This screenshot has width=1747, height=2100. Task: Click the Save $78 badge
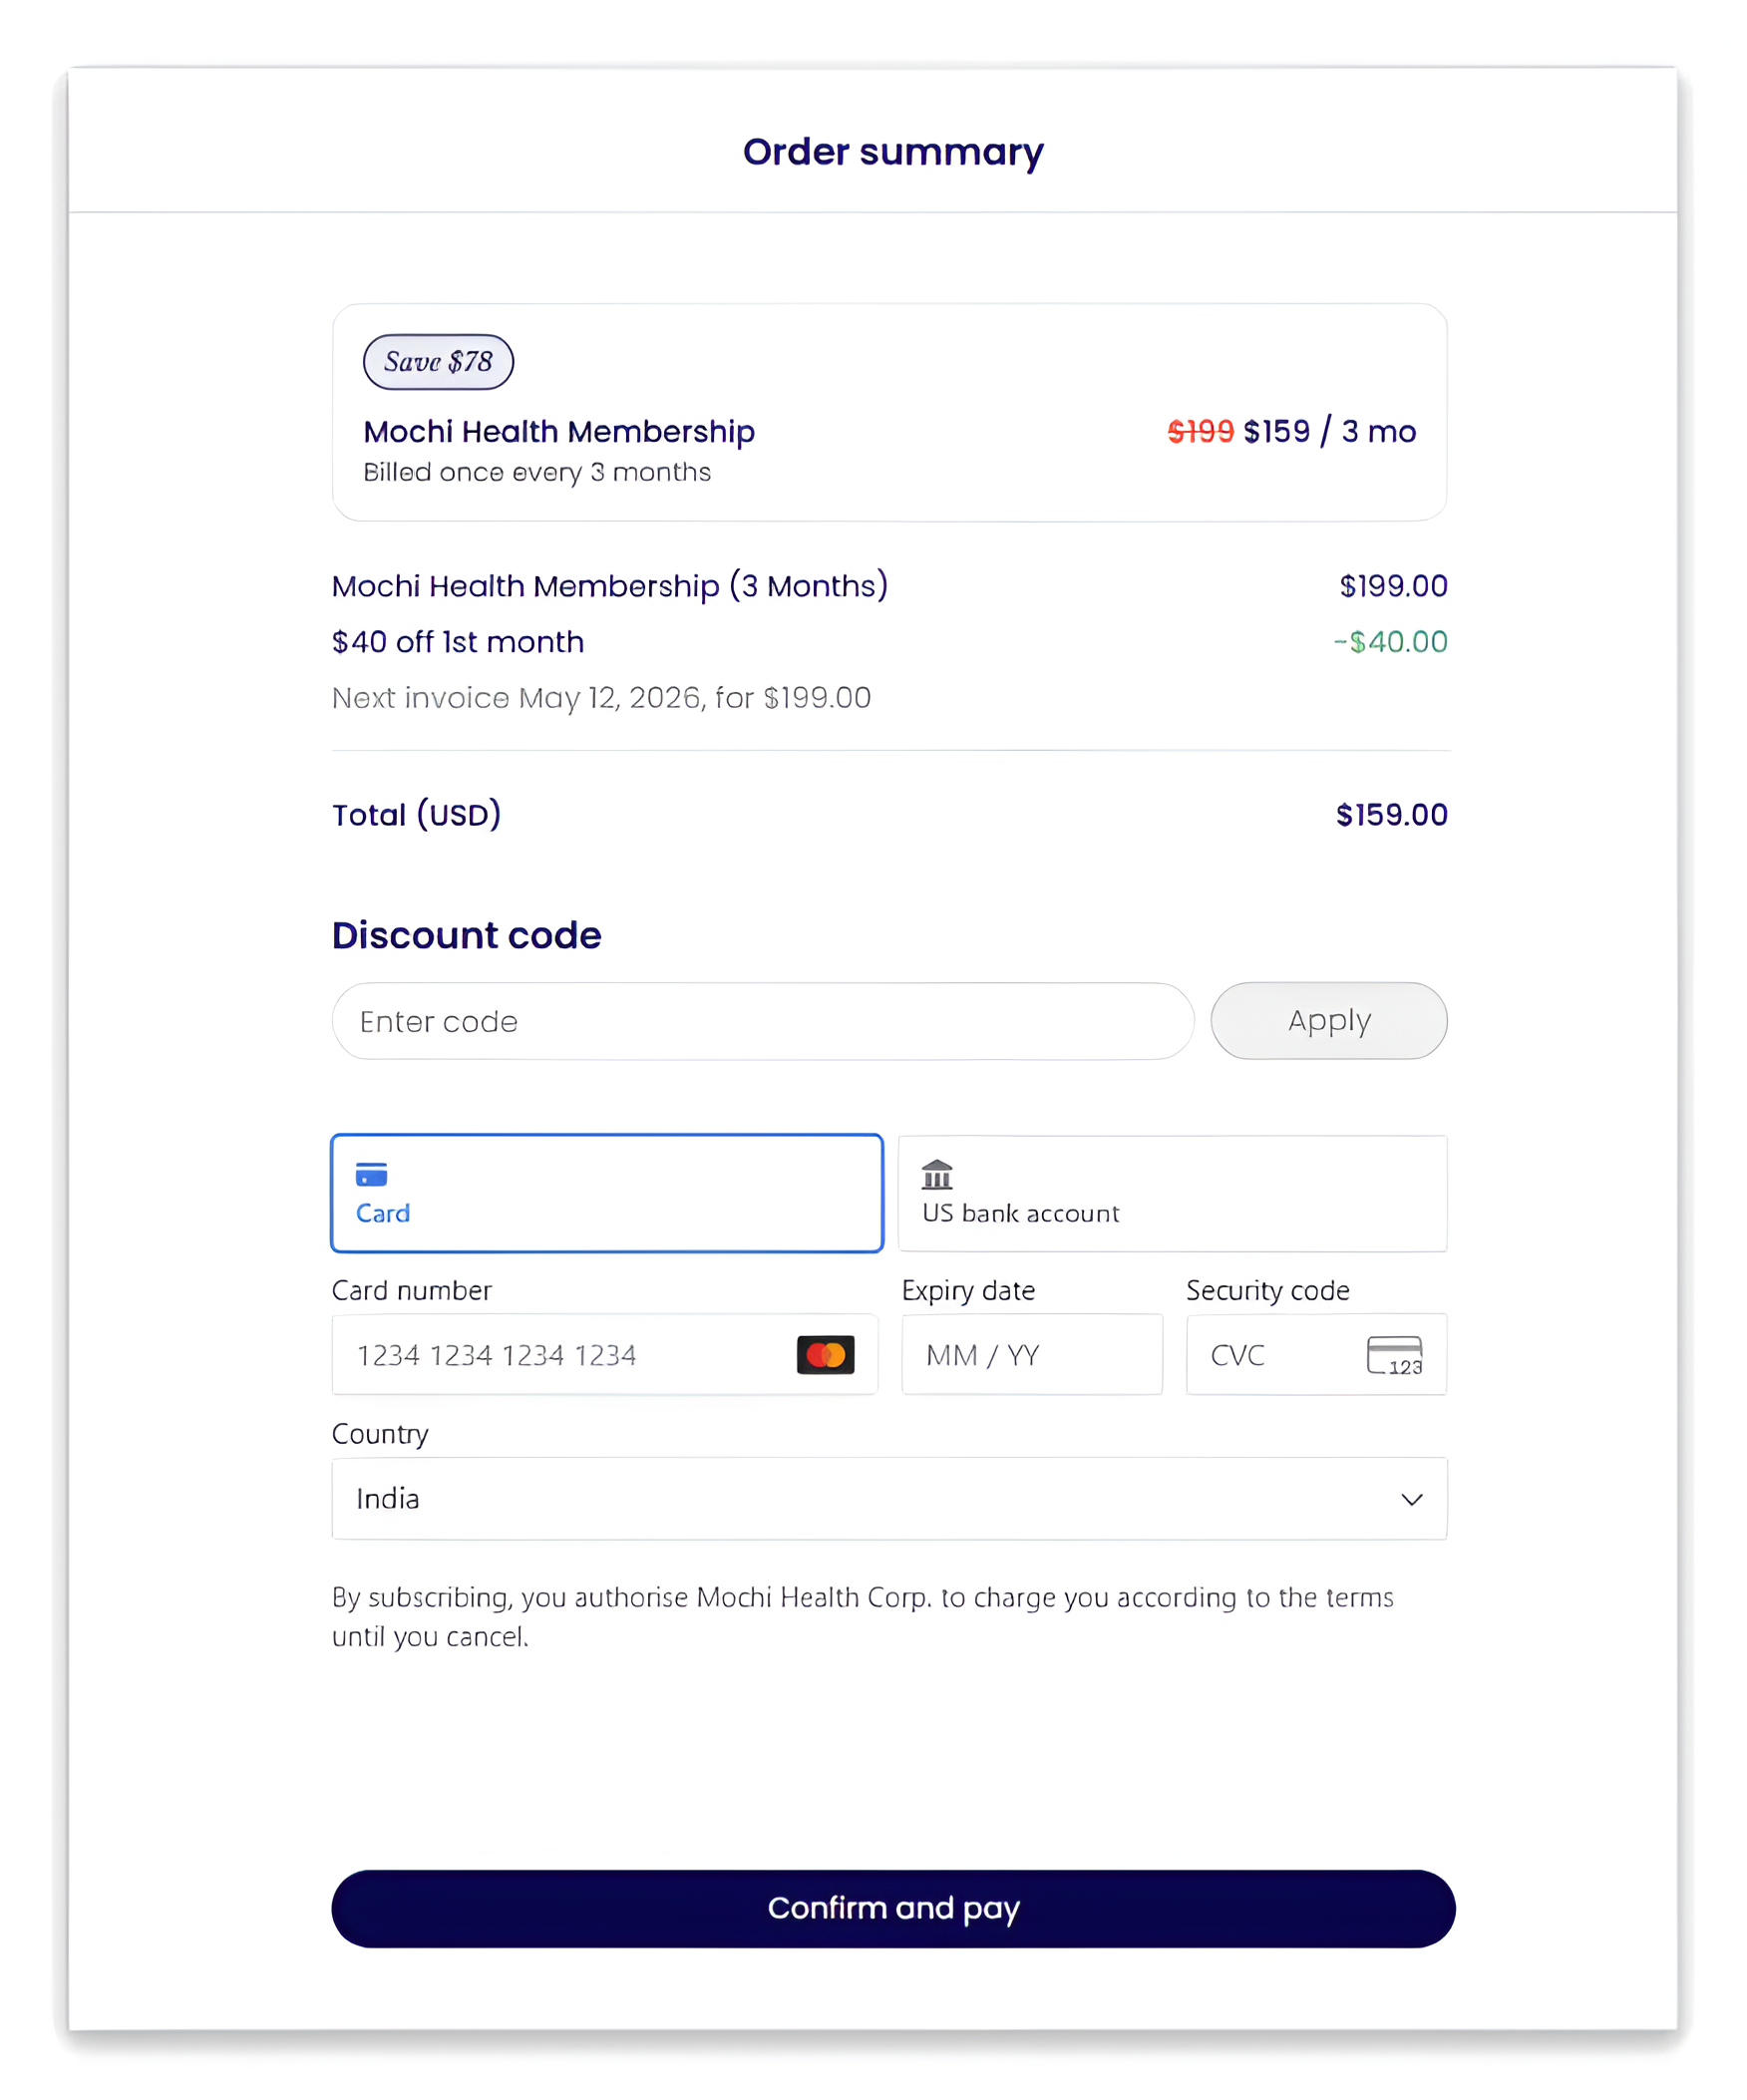(437, 362)
